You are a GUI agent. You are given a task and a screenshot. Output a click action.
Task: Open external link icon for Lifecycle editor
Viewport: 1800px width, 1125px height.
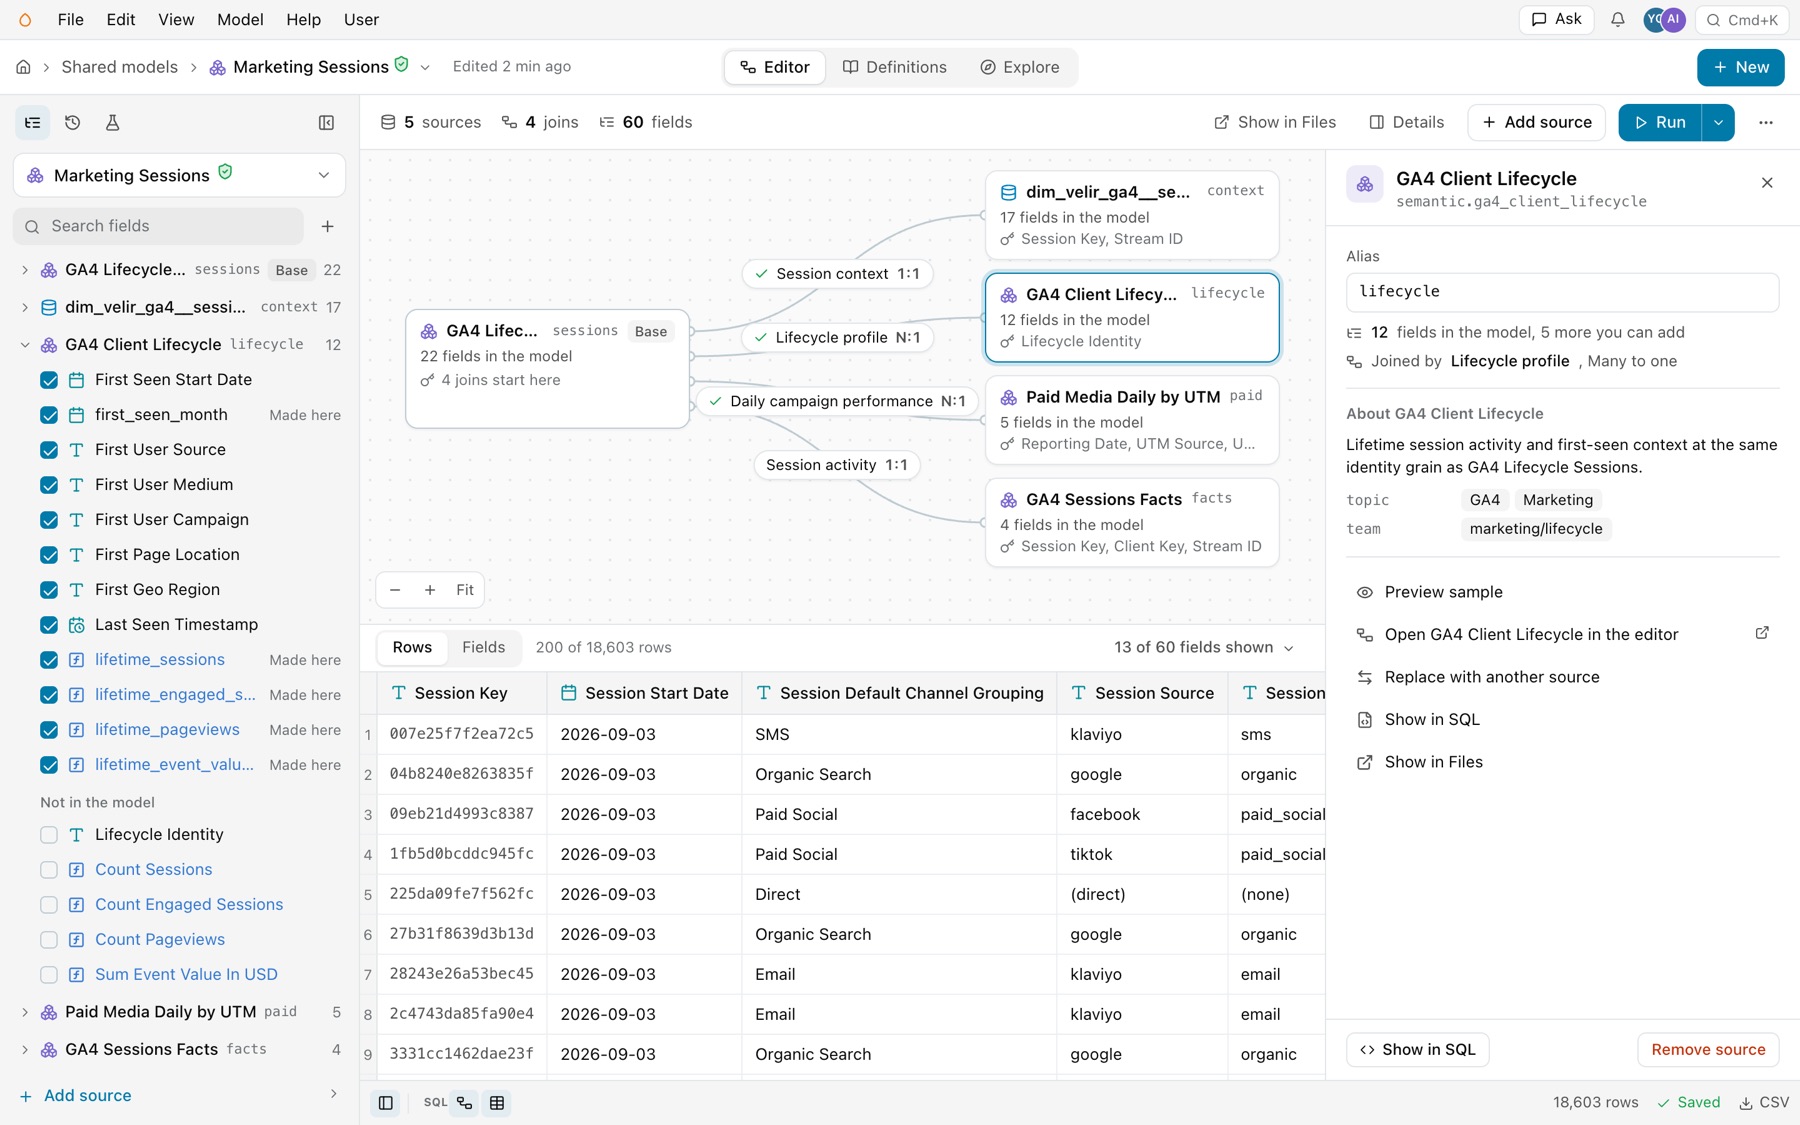pos(1762,633)
